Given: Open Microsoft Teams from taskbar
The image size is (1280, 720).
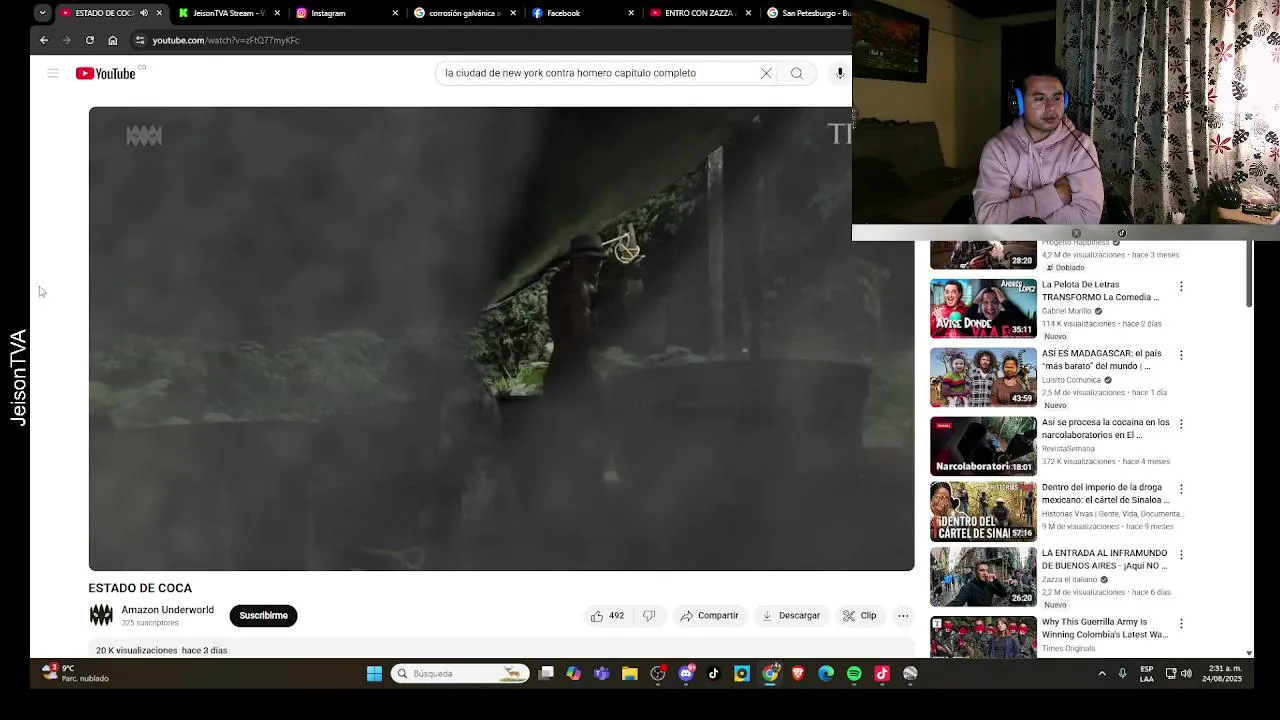Looking at the screenshot, I should 602,674.
